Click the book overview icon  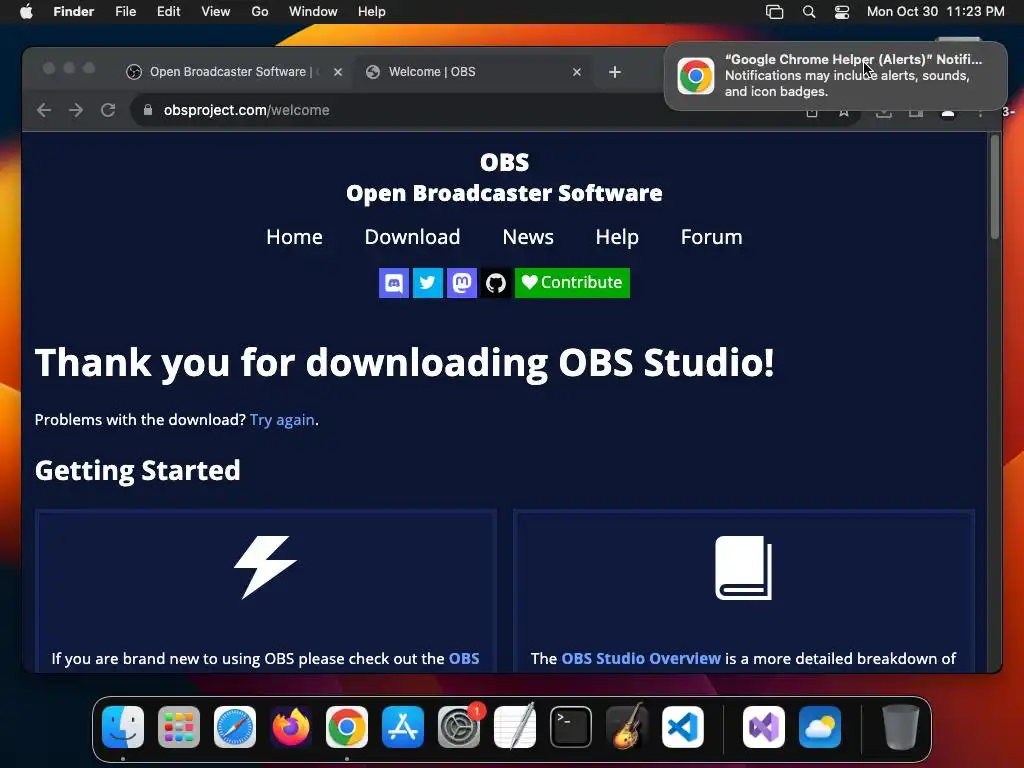(743, 568)
